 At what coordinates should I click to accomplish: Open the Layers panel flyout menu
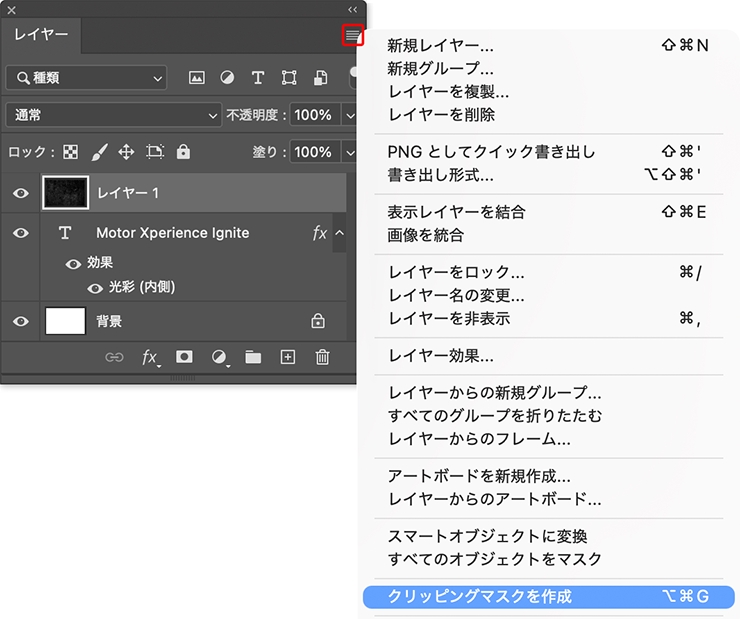pyautogui.click(x=352, y=36)
